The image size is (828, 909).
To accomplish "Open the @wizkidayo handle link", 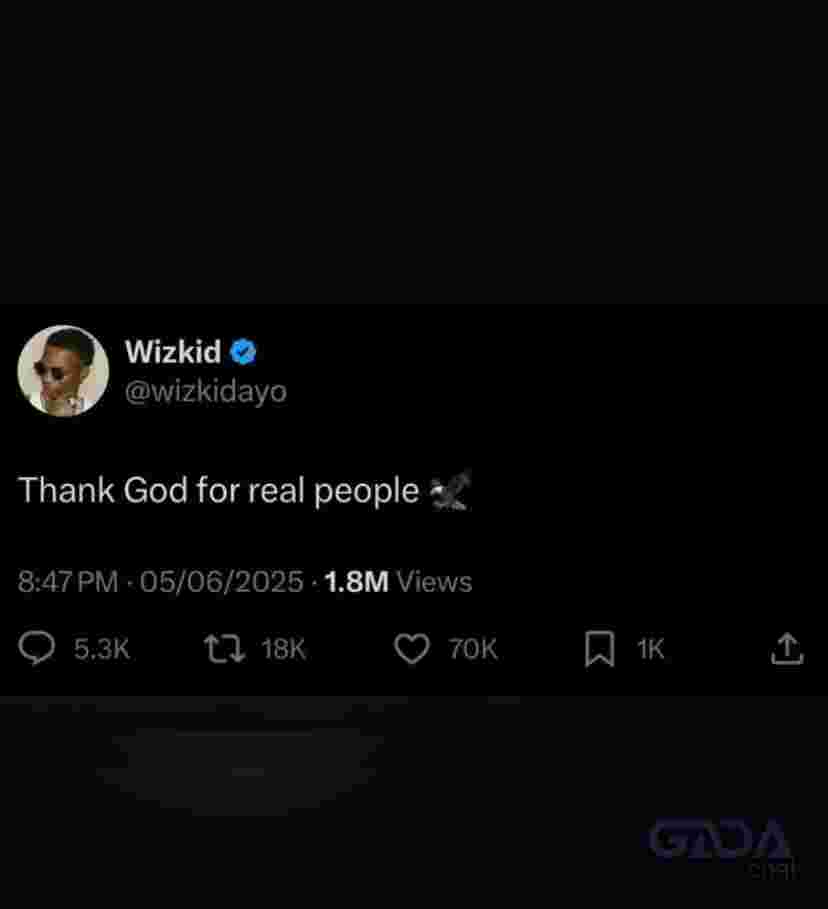I will click(x=206, y=392).
